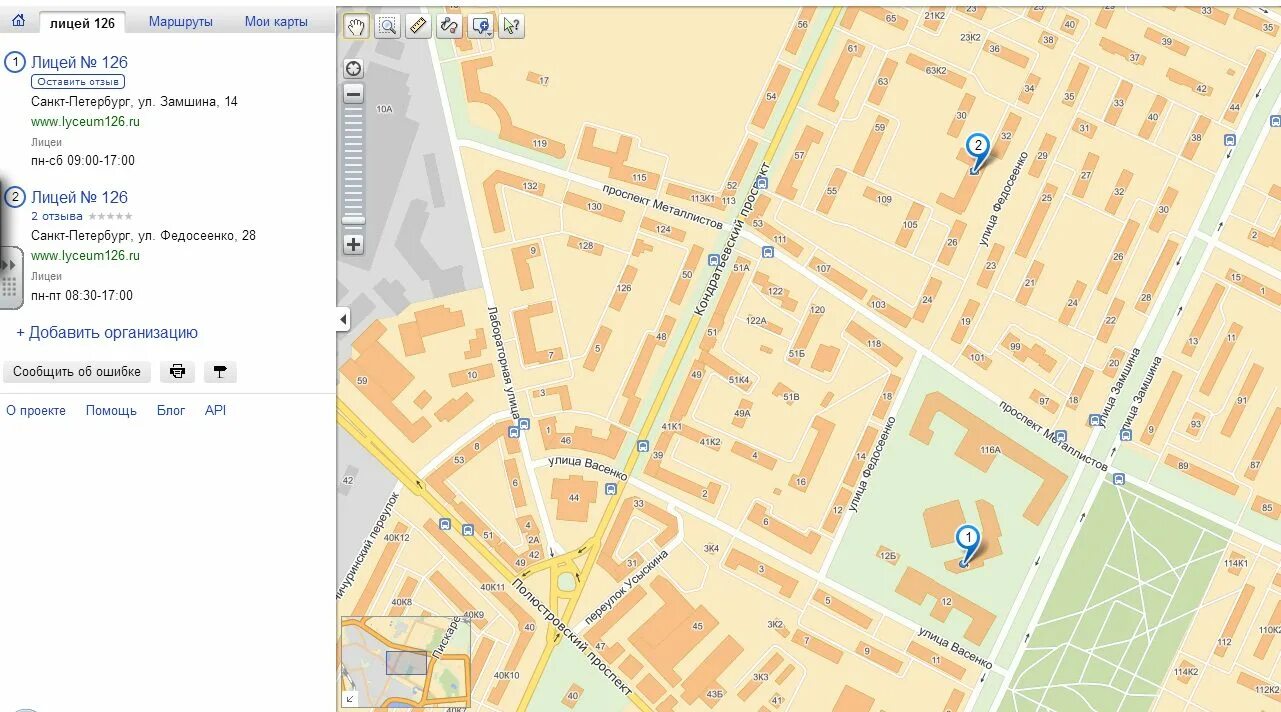1281x712 pixels.
Task: Click the overview minimap thumbnail
Action: pos(406,661)
